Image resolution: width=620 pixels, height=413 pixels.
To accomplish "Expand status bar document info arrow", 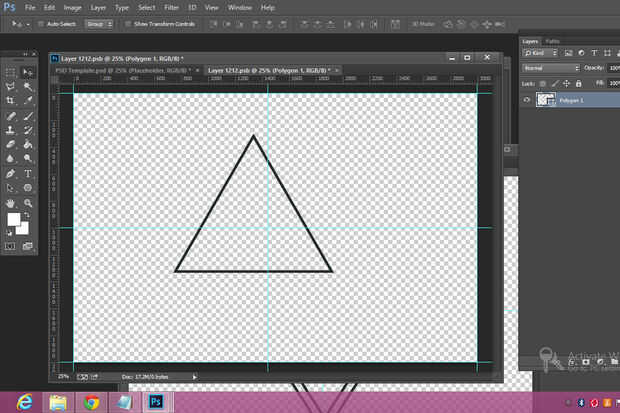I will click(x=194, y=377).
